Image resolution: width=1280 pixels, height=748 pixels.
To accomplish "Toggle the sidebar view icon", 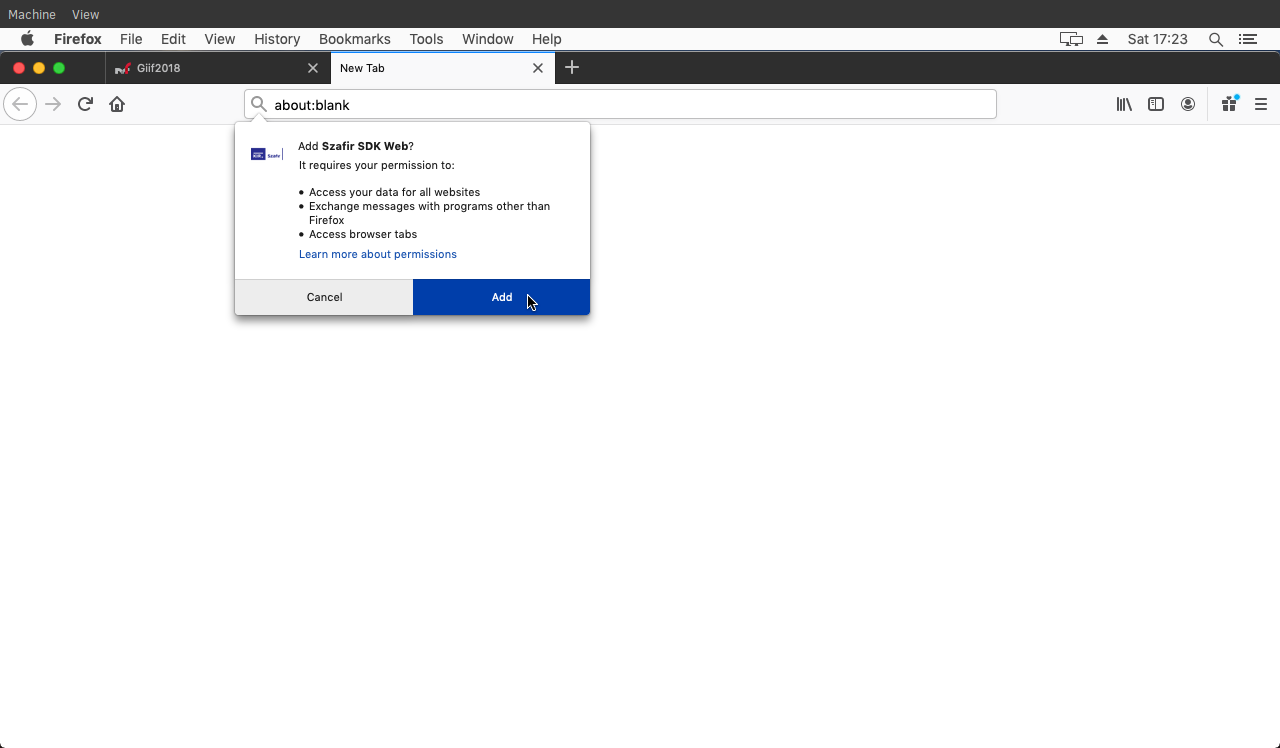I will [1156, 104].
